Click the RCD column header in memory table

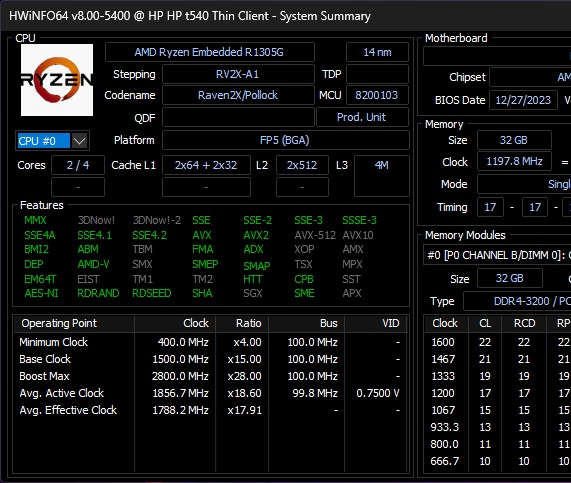point(524,323)
